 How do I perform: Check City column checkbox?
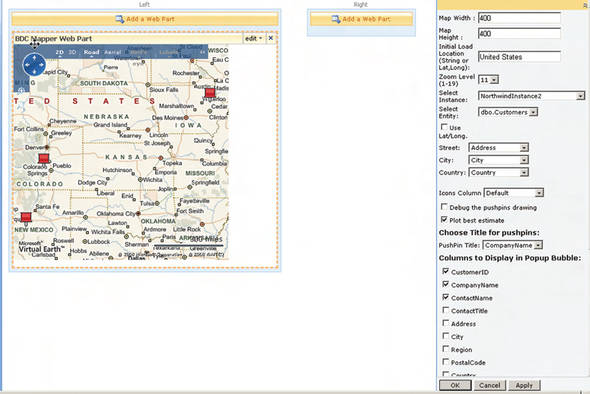pyautogui.click(x=446, y=336)
